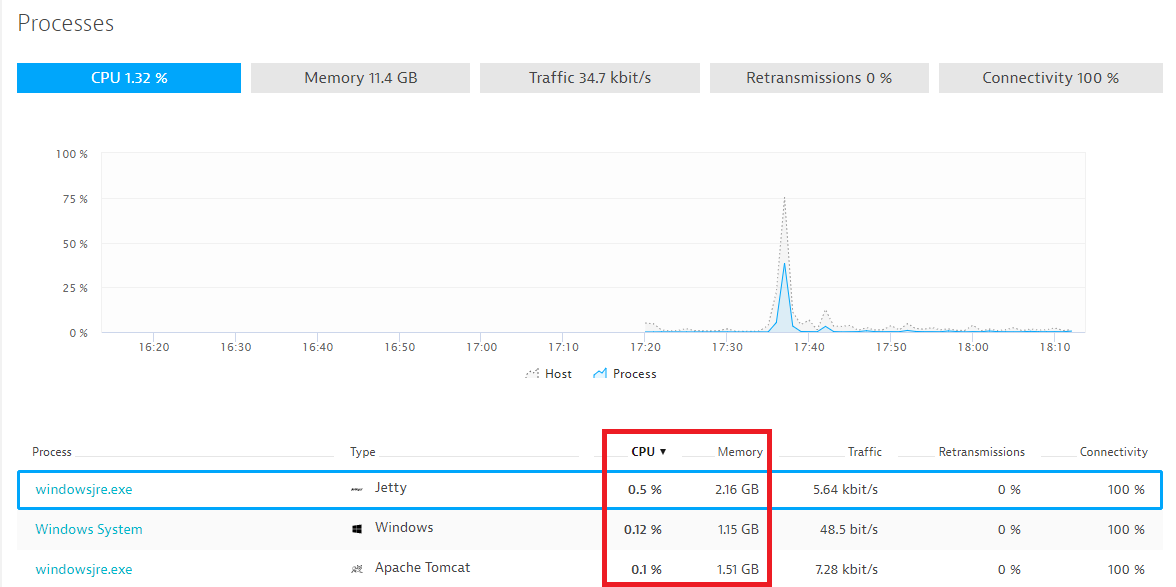Show the Retransmissions 0 % tab
The image size is (1176, 587).
click(x=819, y=78)
